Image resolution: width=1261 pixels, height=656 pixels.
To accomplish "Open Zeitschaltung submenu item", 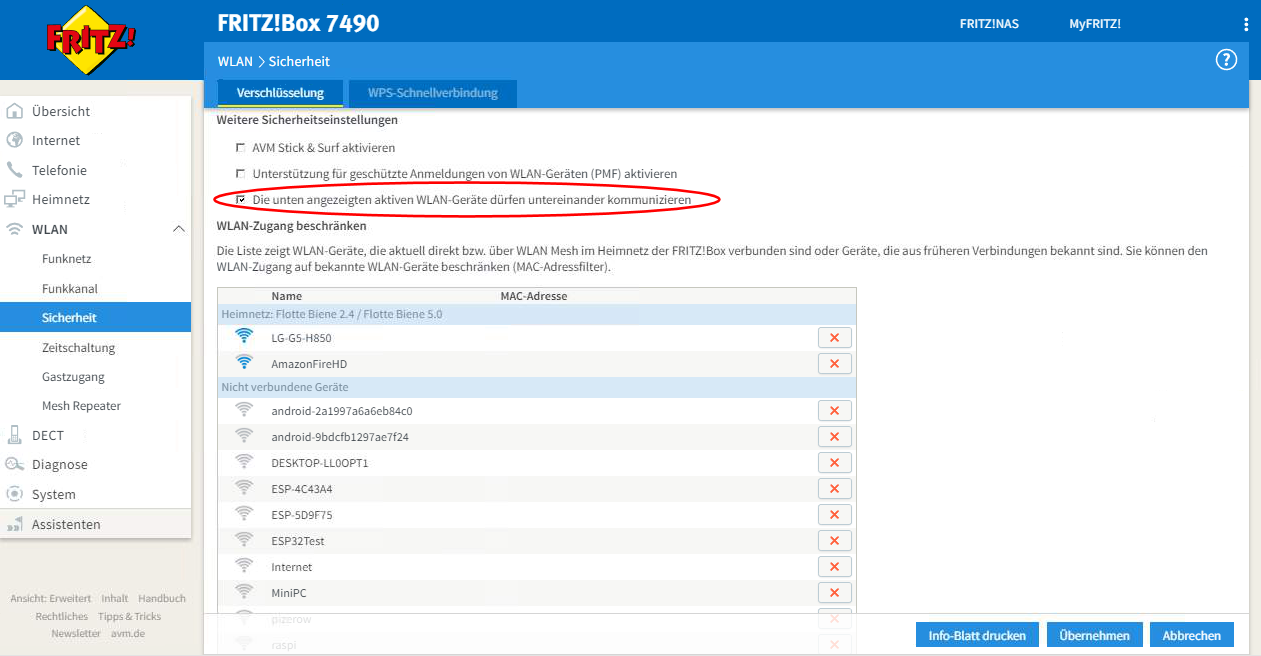I will [x=79, y=348].
